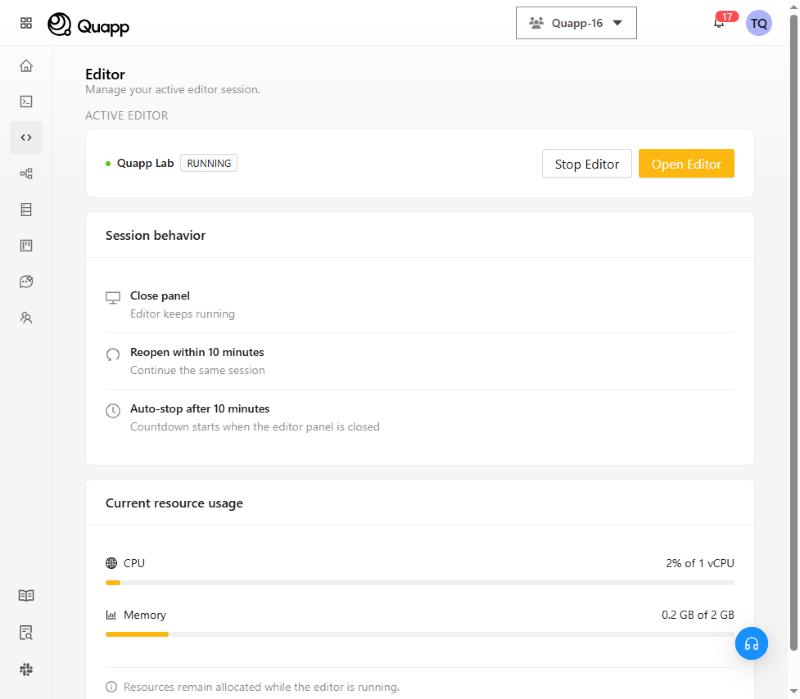Click the reload icon beside Reopen within 10 minutes
This screenshot has width=800, height=699.
click(113, 354)
